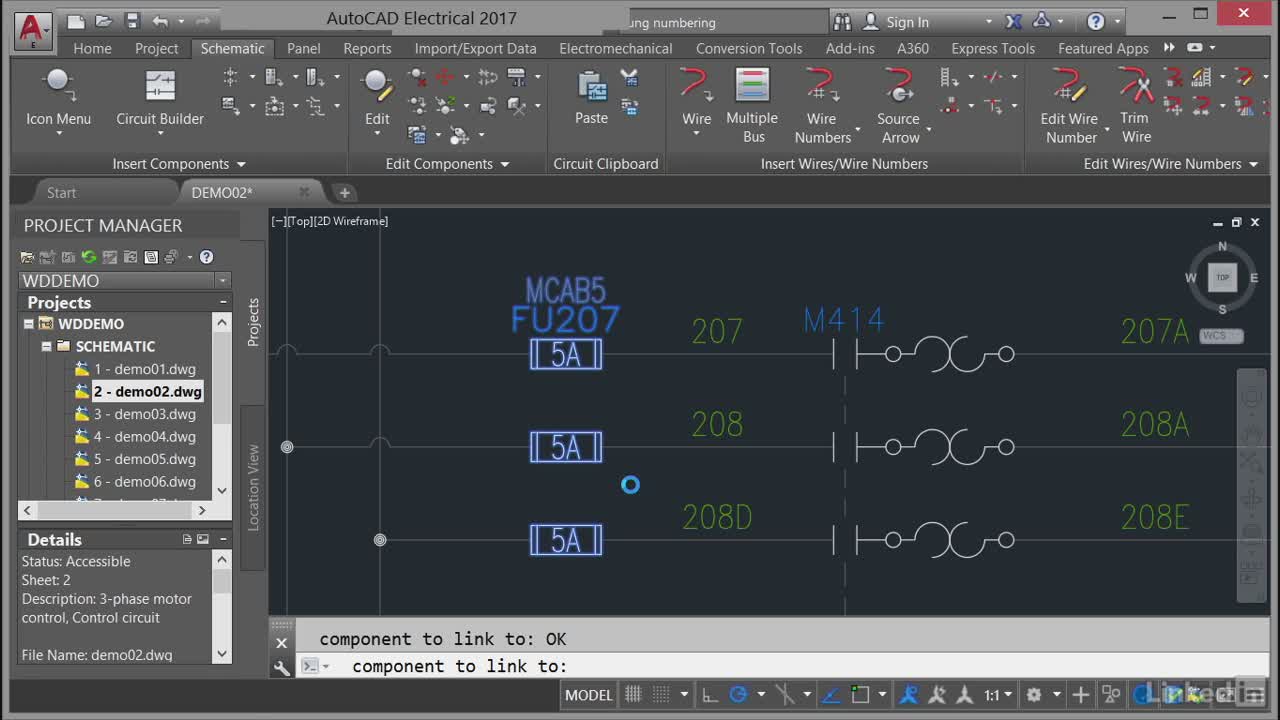Click Sign In link
1280x720 pixels.
(907, 22)
